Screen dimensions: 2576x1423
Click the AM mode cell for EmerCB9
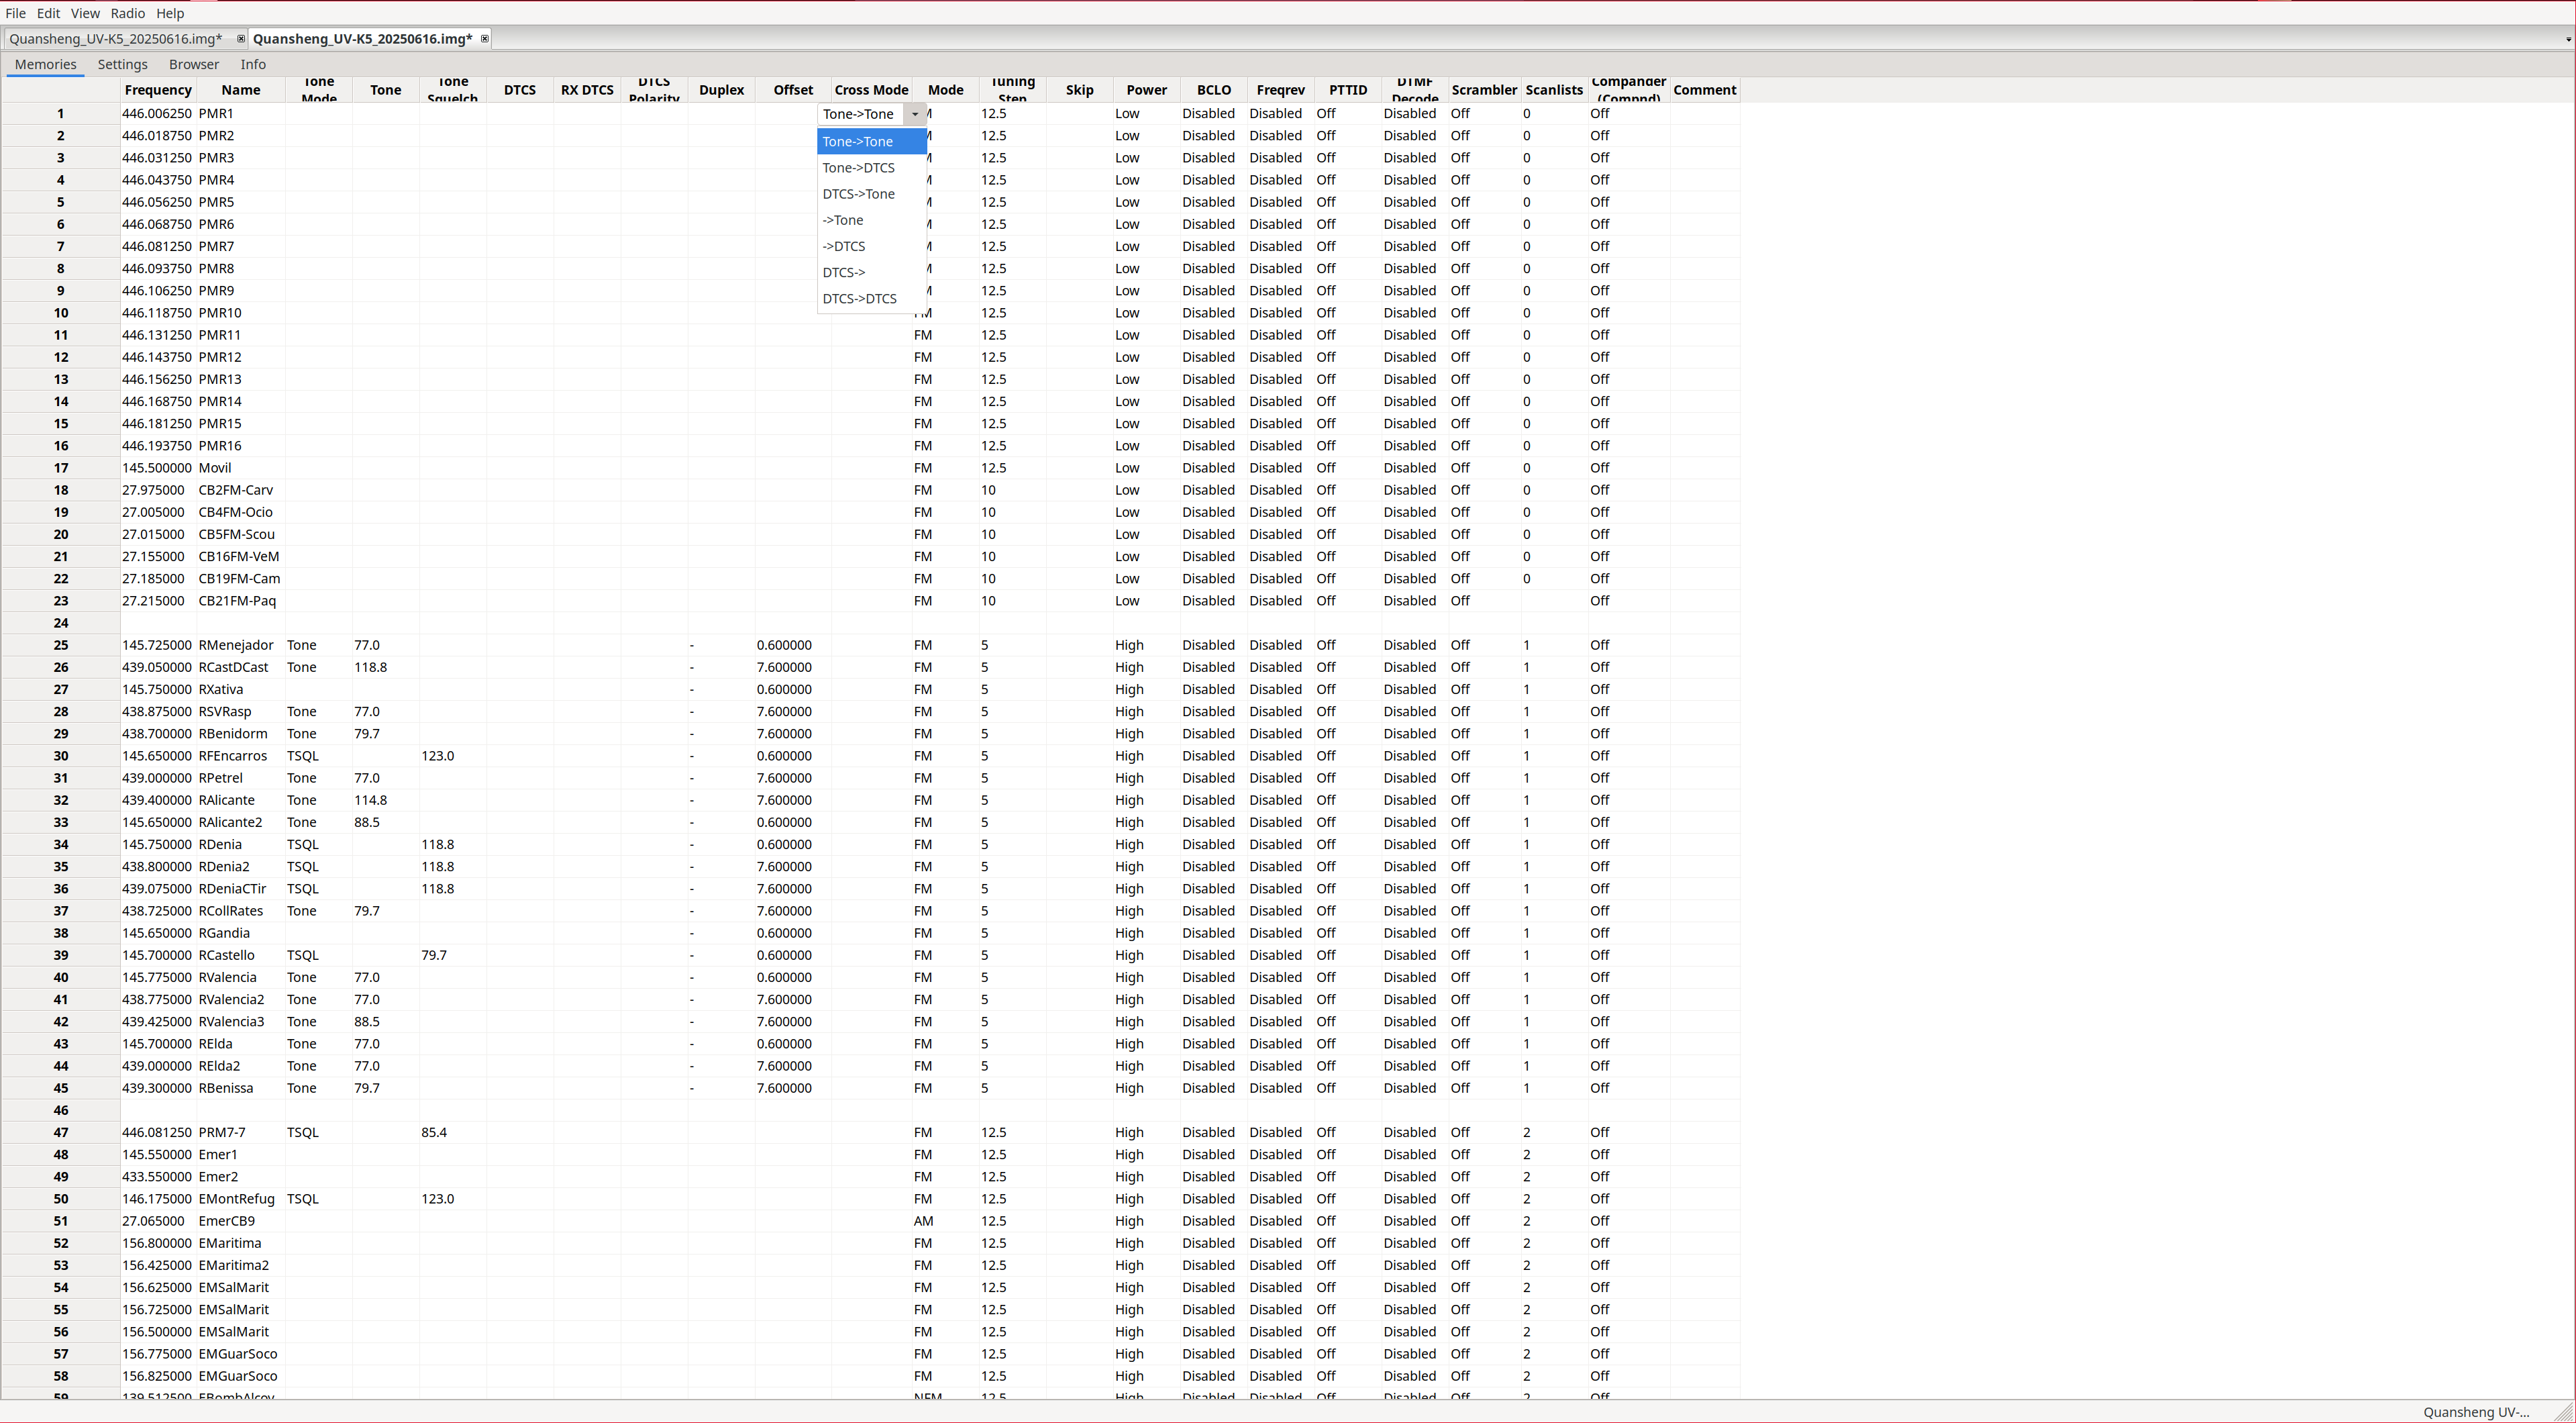(923, 1221)
